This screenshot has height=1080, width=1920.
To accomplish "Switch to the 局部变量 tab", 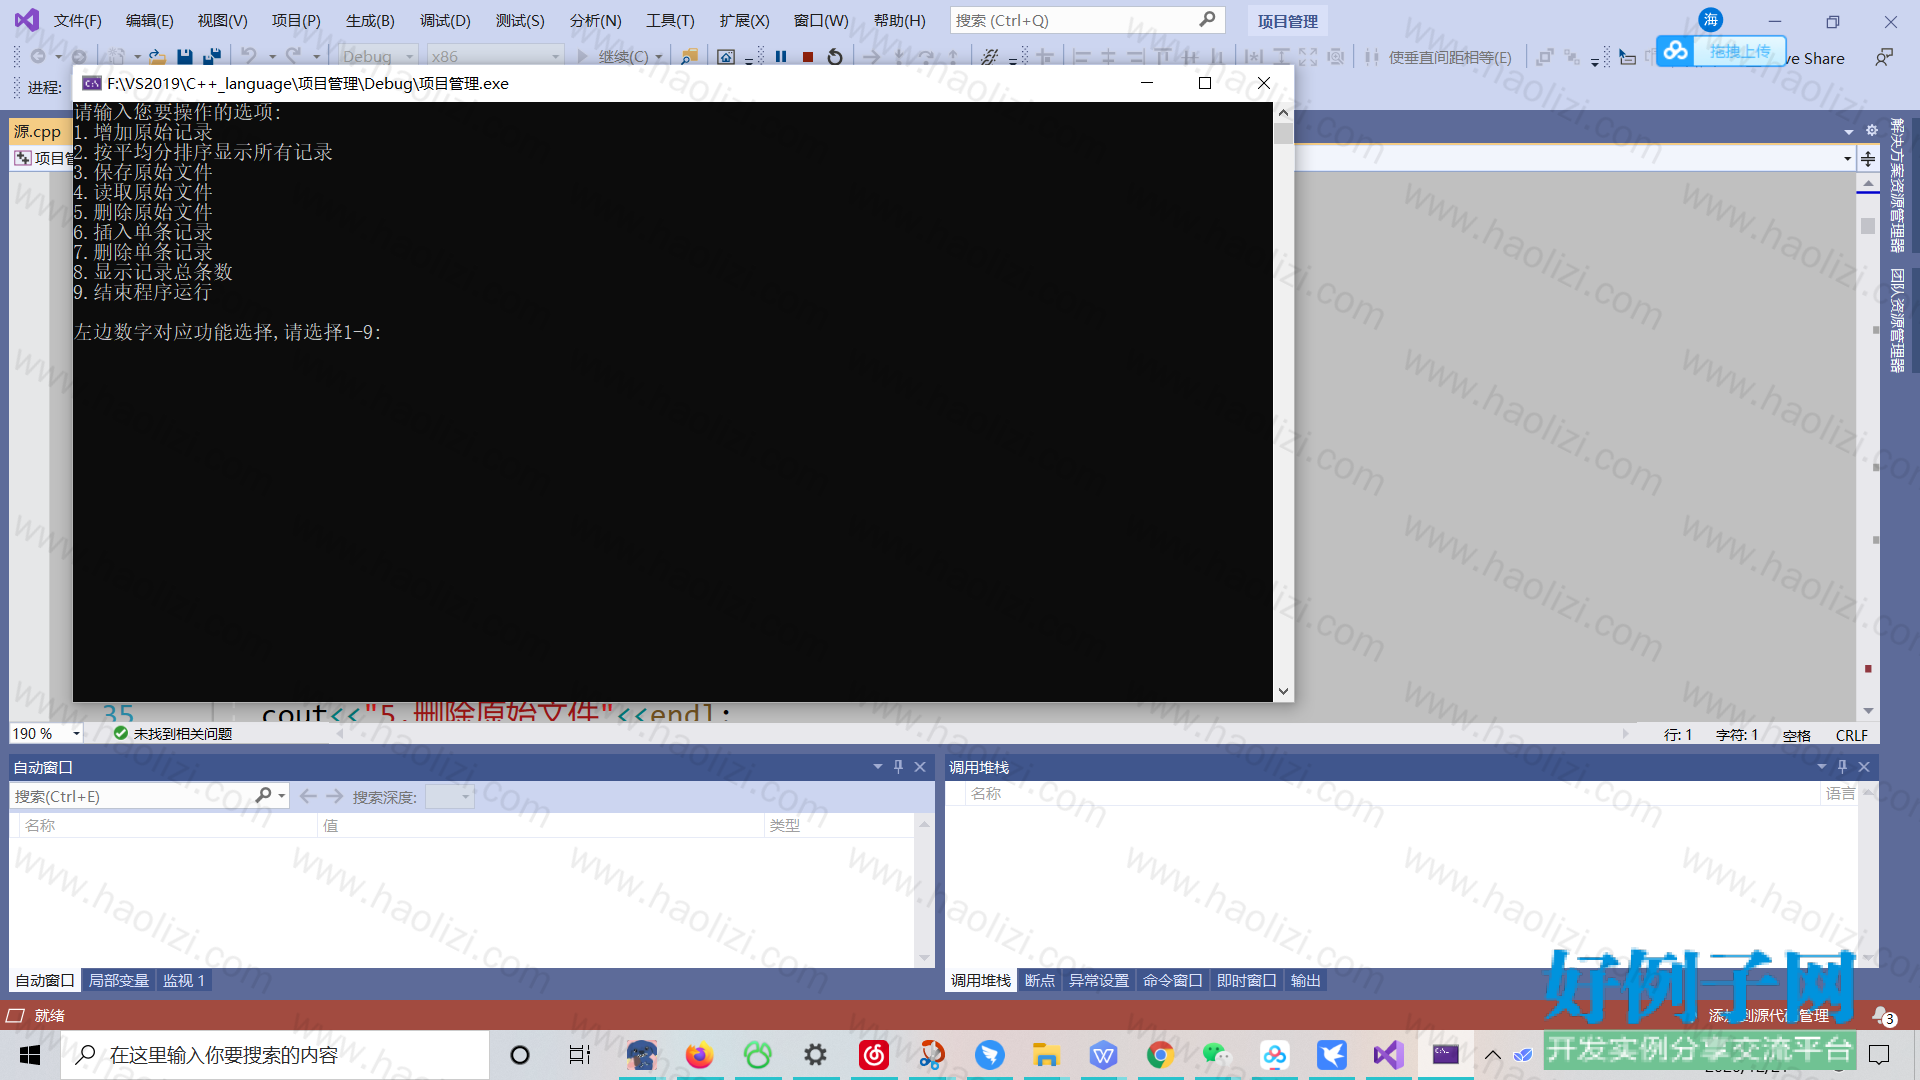I will (119, 981).
